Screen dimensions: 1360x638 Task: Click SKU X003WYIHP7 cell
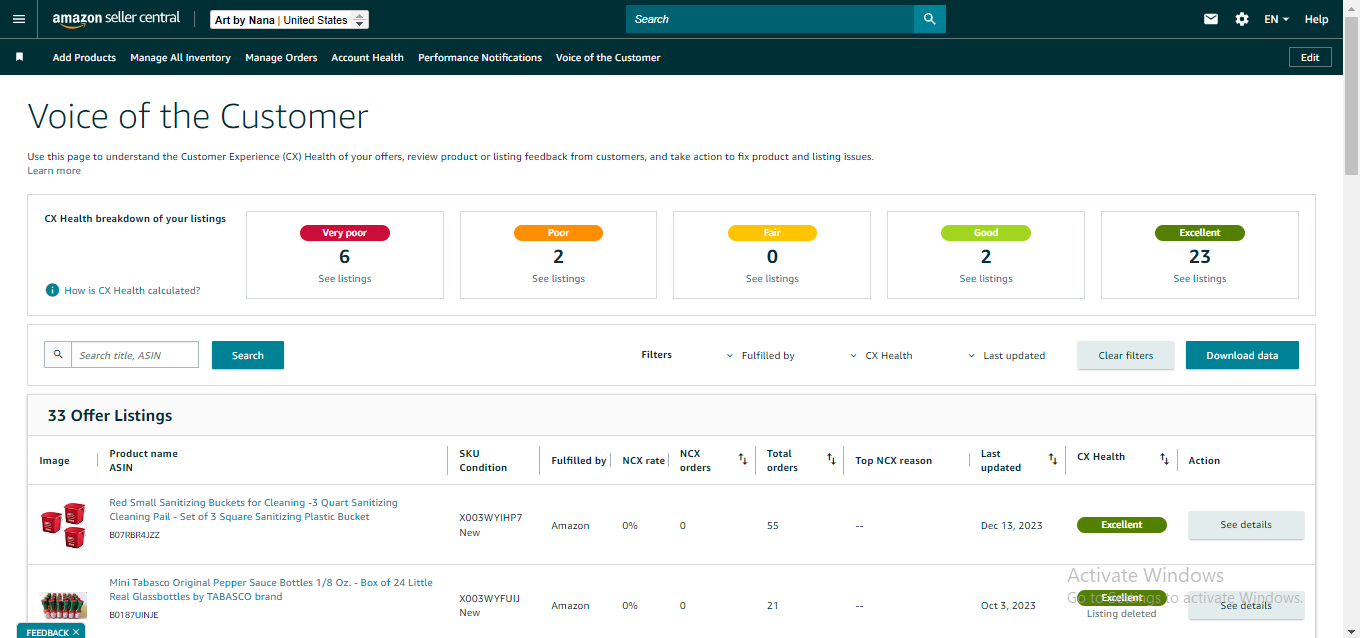coord(490,518)
